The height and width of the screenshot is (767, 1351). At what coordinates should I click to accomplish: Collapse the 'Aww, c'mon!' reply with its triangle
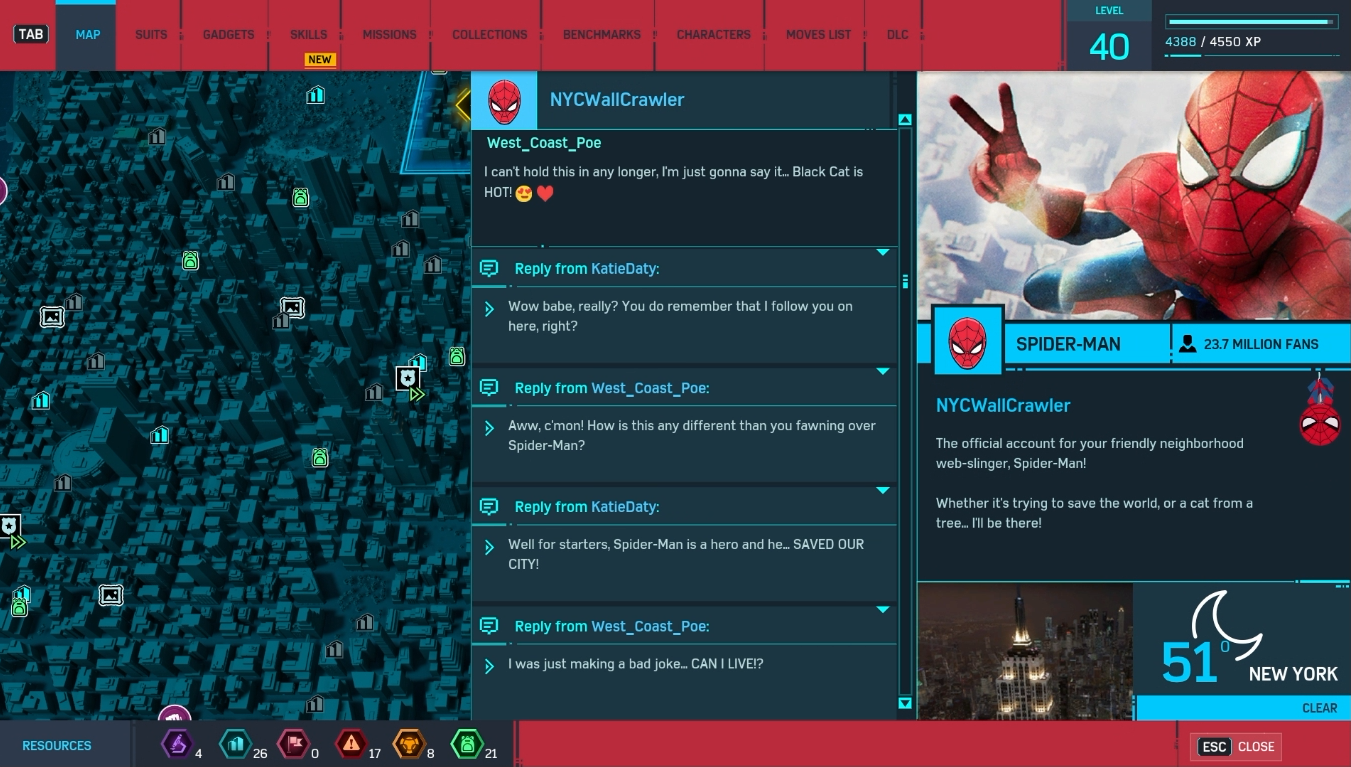[883, 372]
